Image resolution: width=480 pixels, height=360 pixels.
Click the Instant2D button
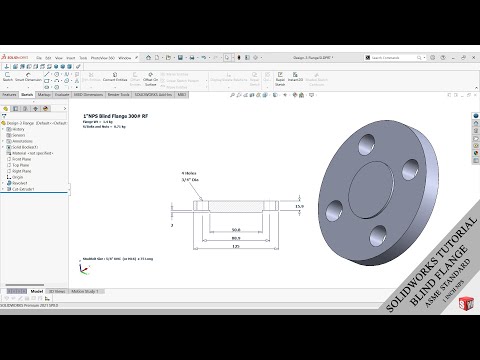coord(295,77)
